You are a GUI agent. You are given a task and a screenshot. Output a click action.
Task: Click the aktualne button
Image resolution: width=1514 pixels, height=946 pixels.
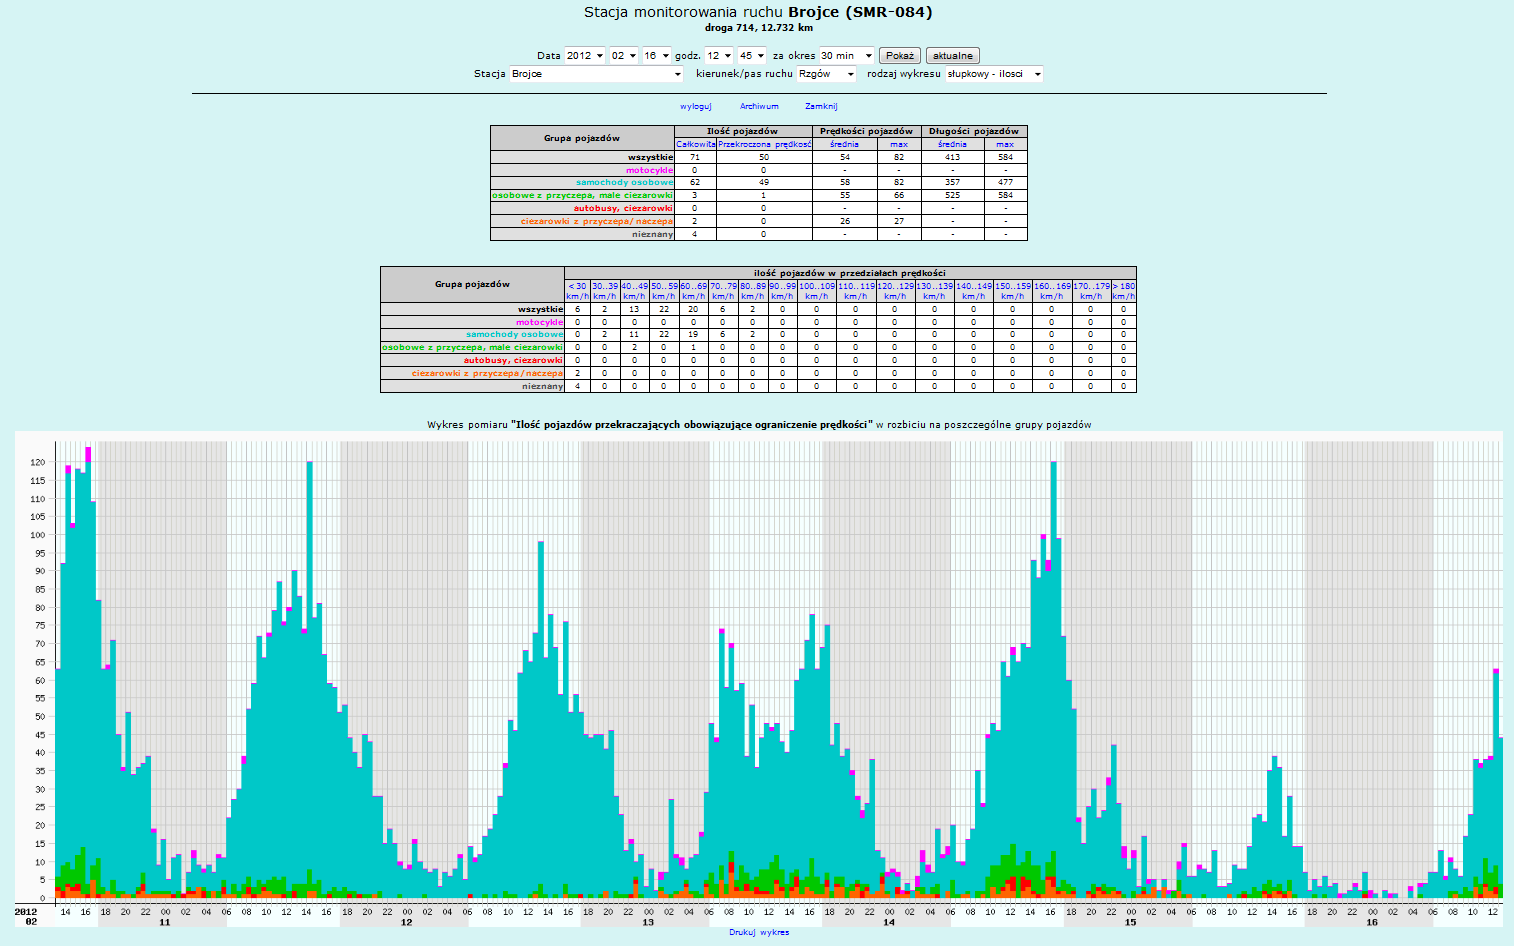coord(953,56)
